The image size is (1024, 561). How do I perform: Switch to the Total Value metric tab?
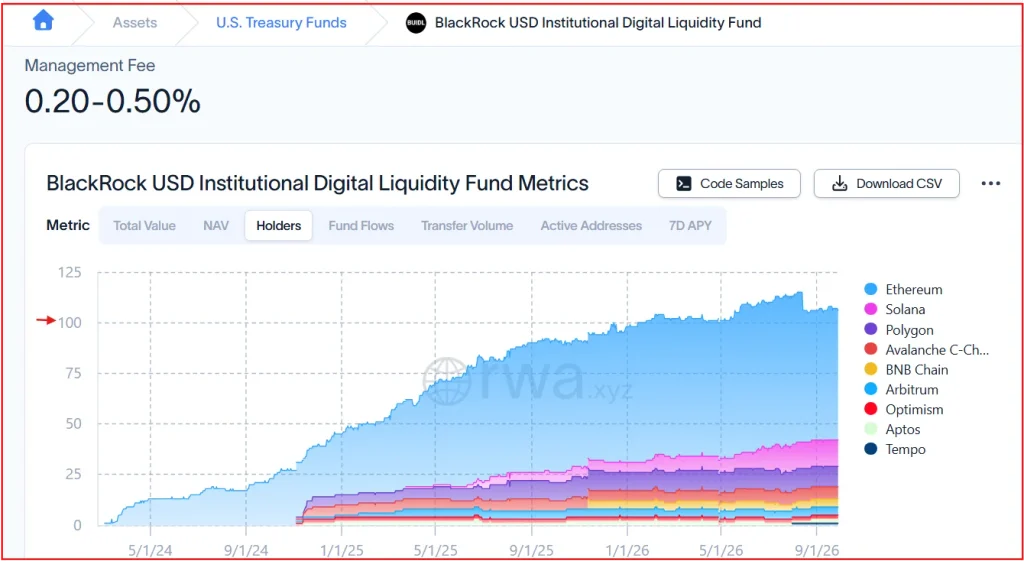click(144, 226)
